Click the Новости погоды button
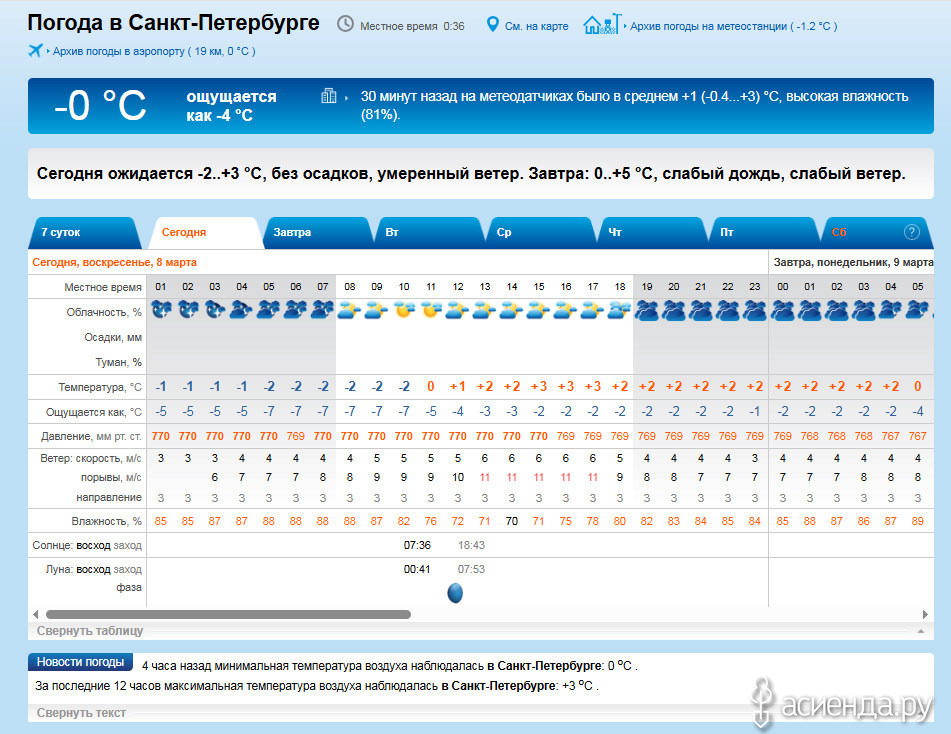The width and height of the screenshot is (951, 734). pos(81,662)
